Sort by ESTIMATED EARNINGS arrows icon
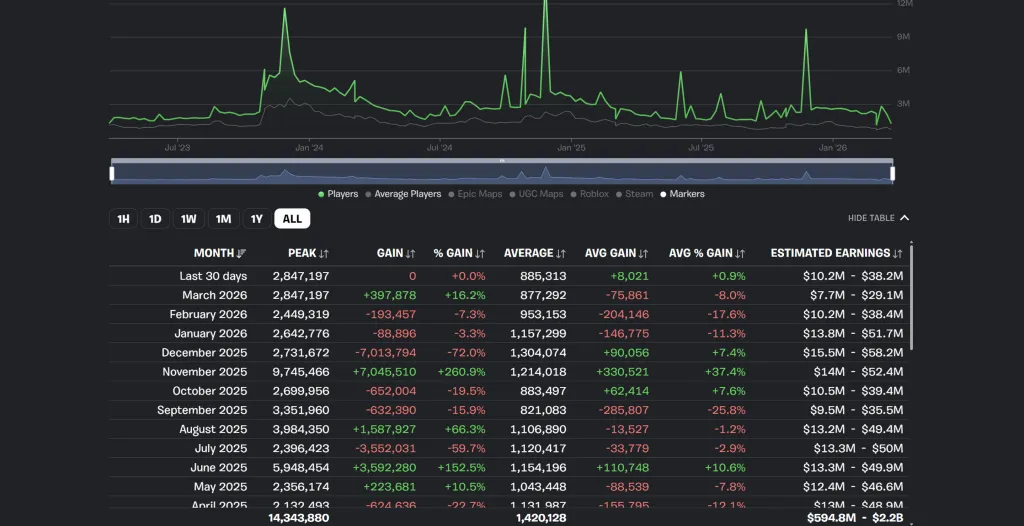The image size is (1024, 526). pos(898,254)
